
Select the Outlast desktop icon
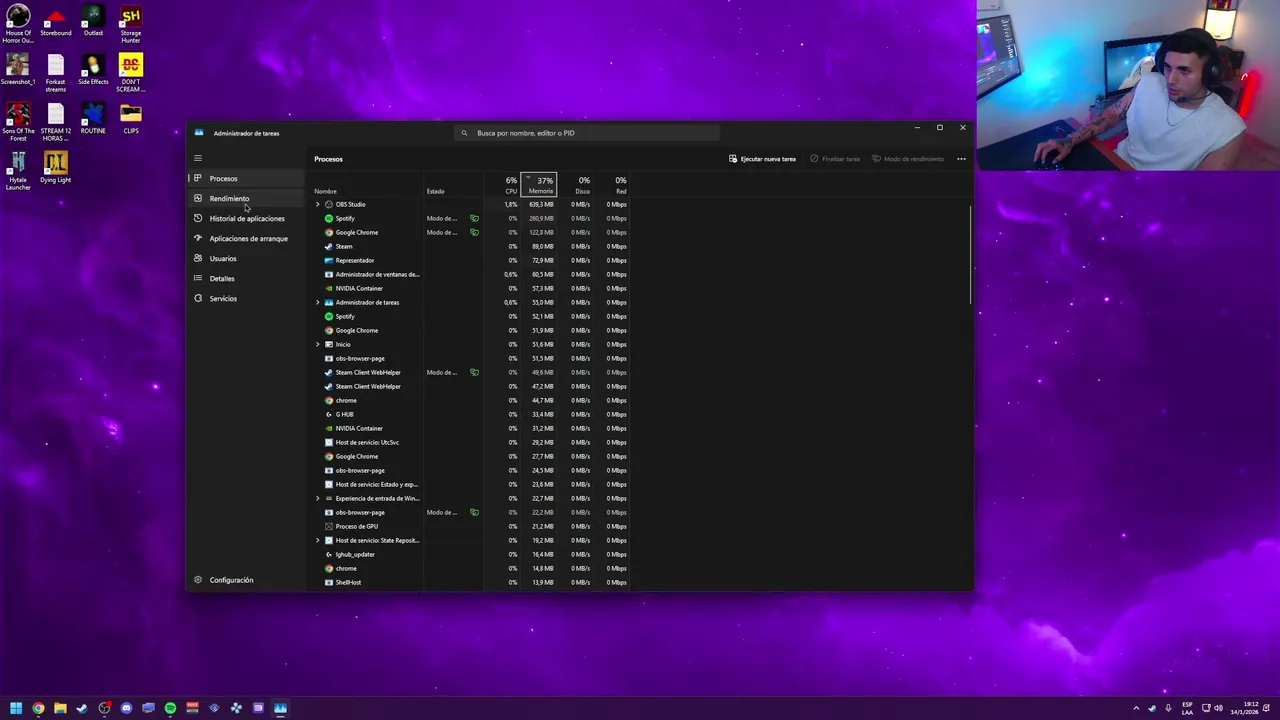[x=93, y=22]
